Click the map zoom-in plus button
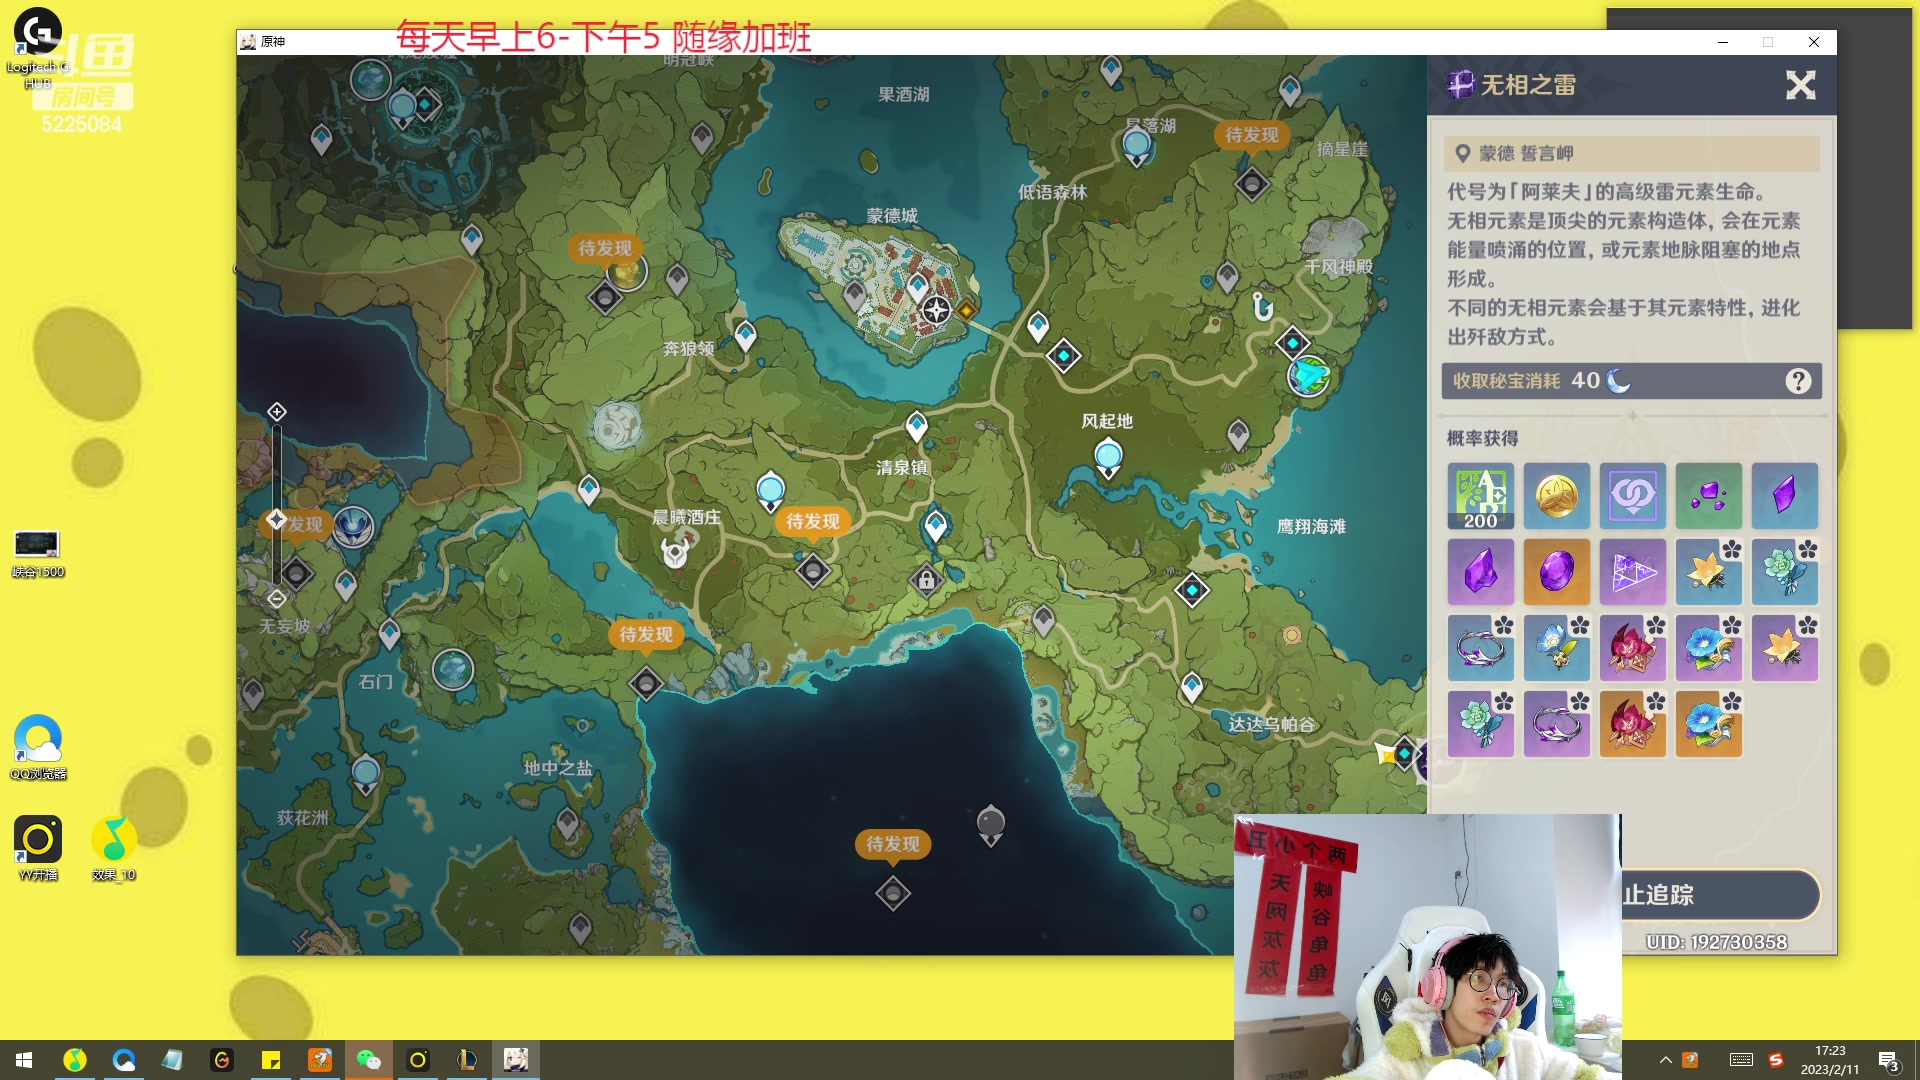 [277, 412]
